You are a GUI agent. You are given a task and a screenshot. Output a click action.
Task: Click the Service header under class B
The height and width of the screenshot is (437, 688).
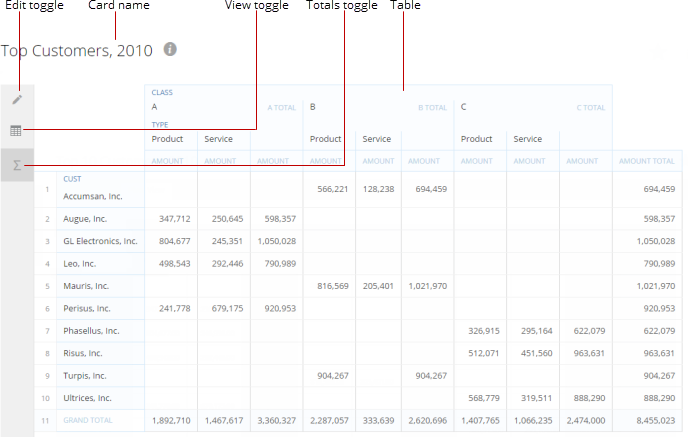pos(376,139)
